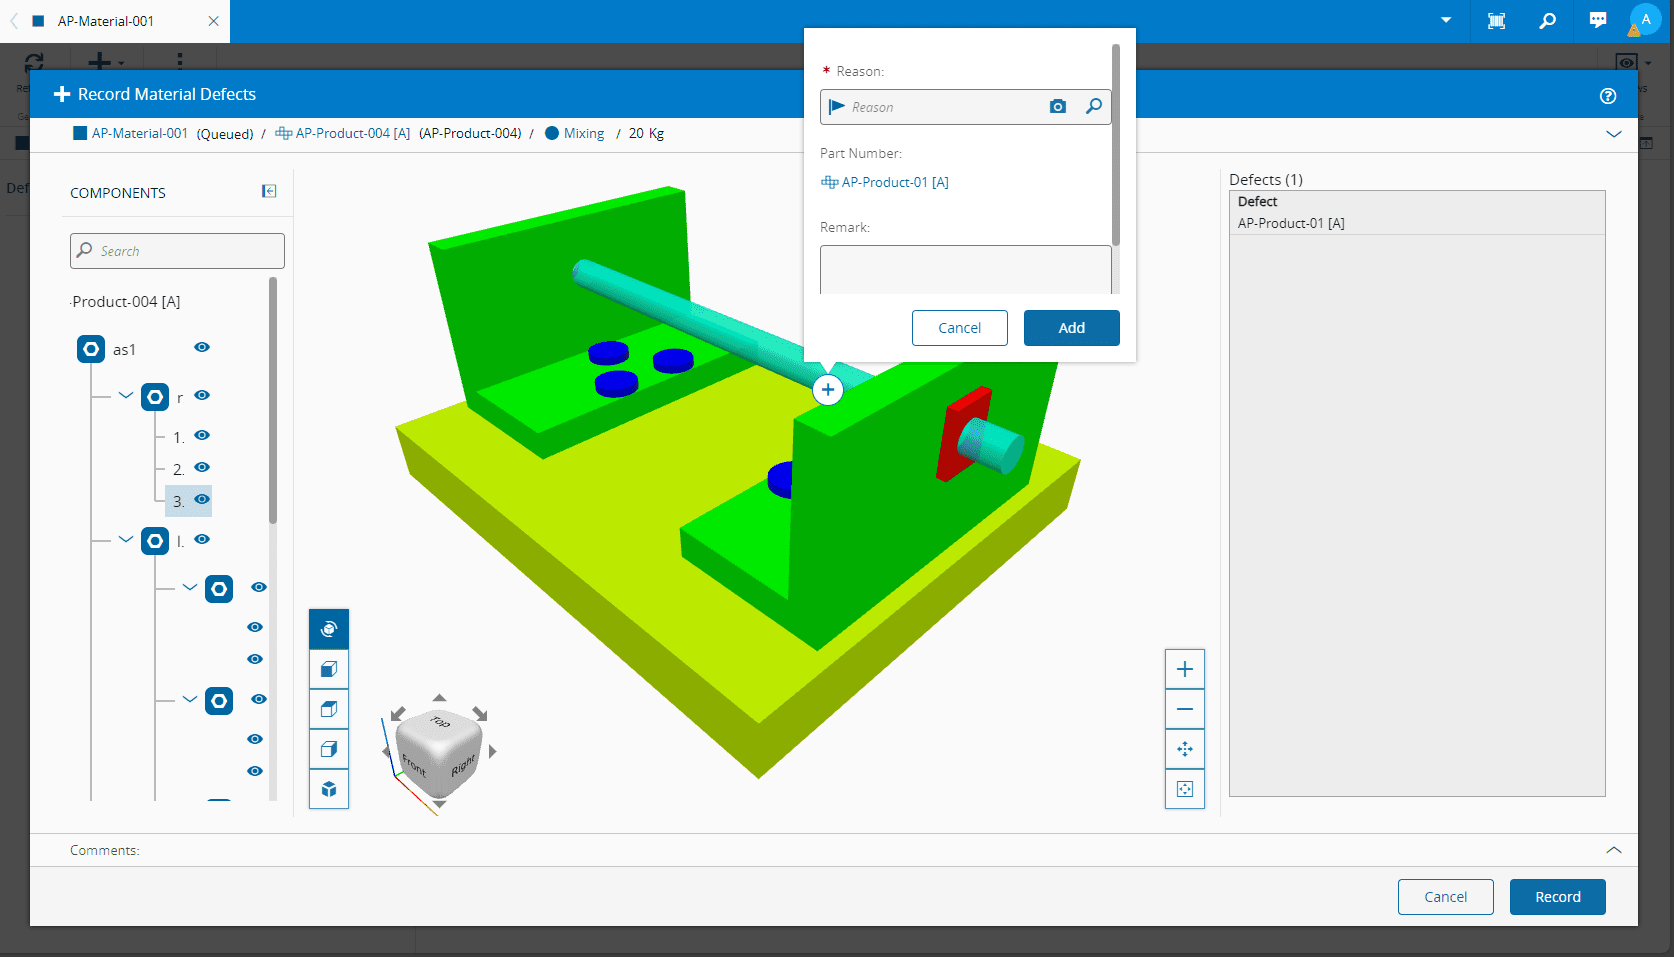Click Add in the defect popup
Screen dimensions: 1674x957
(1072, 328)
